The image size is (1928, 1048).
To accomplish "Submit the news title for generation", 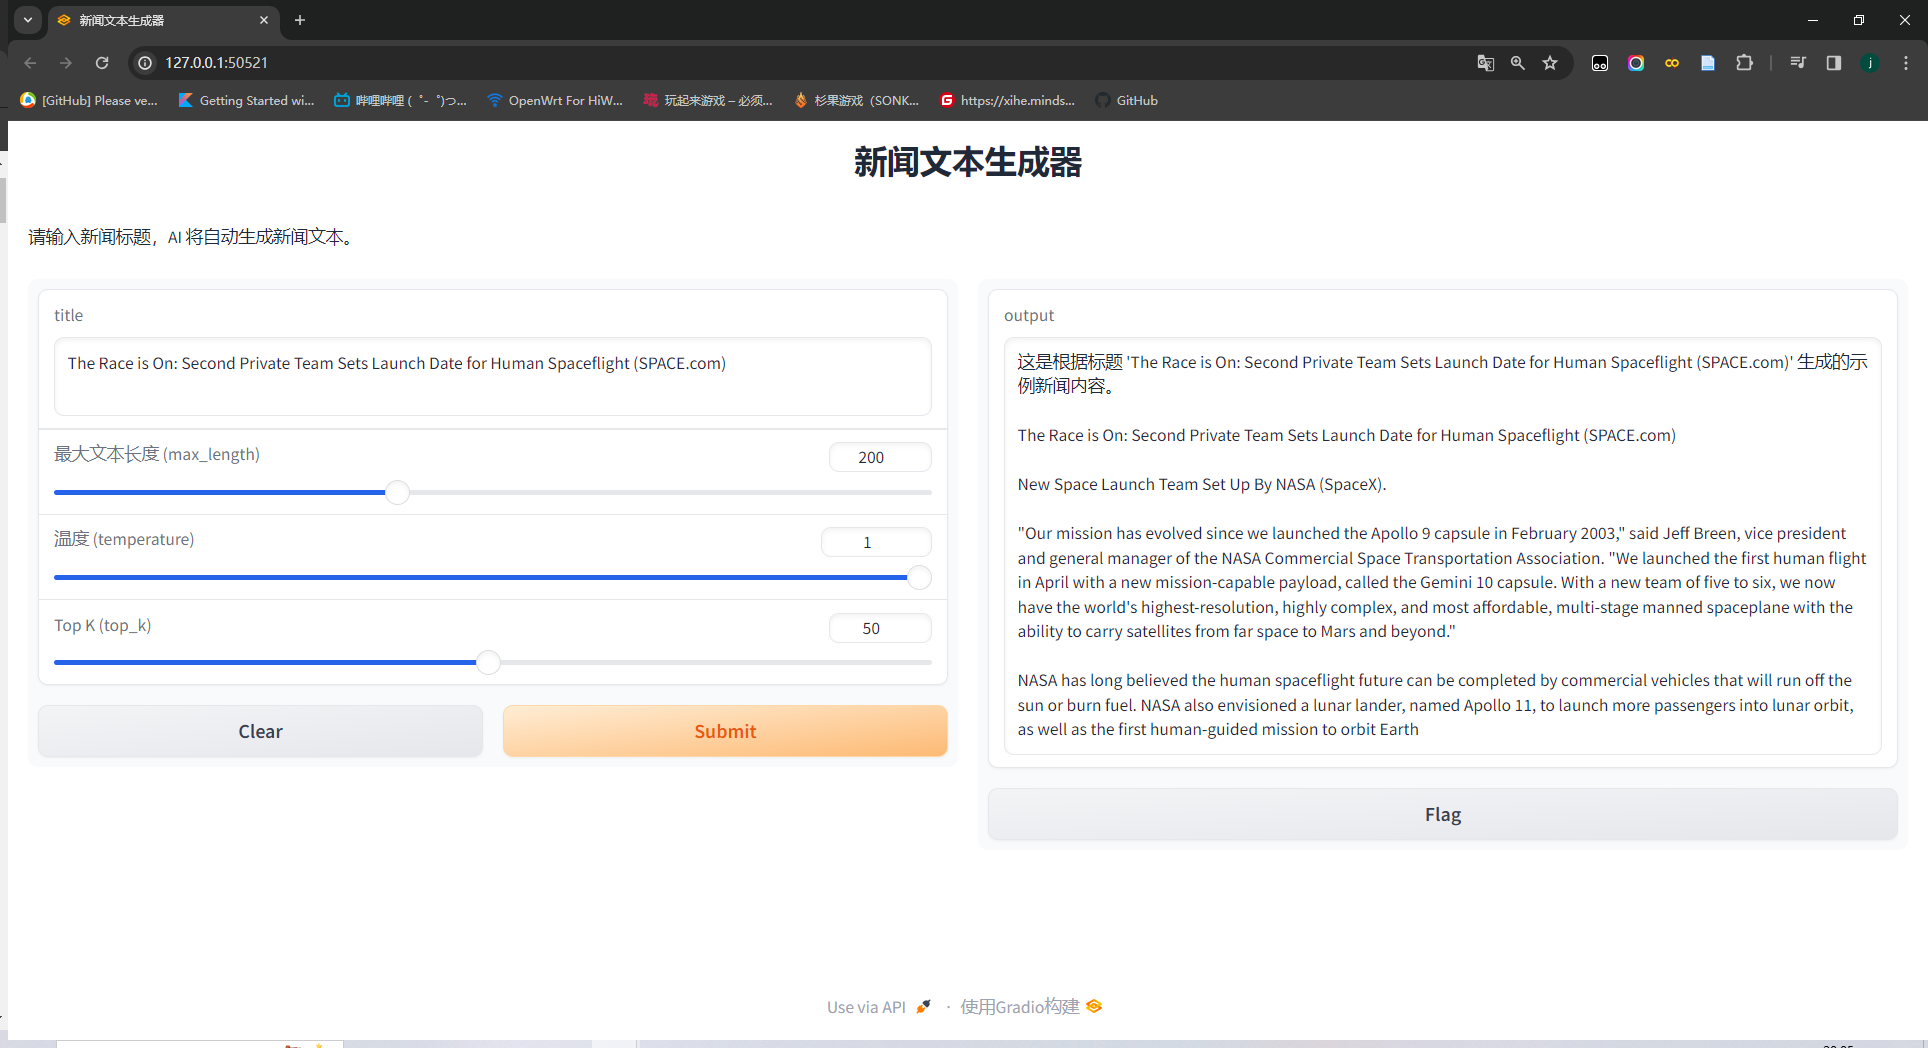I will tap(725, 731).
